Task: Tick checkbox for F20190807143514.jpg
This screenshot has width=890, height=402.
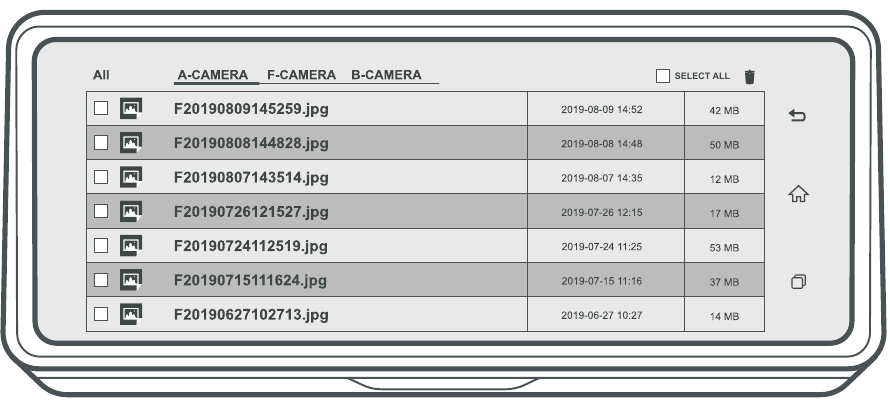Action: pyautogui.click(x=101, y=177)
